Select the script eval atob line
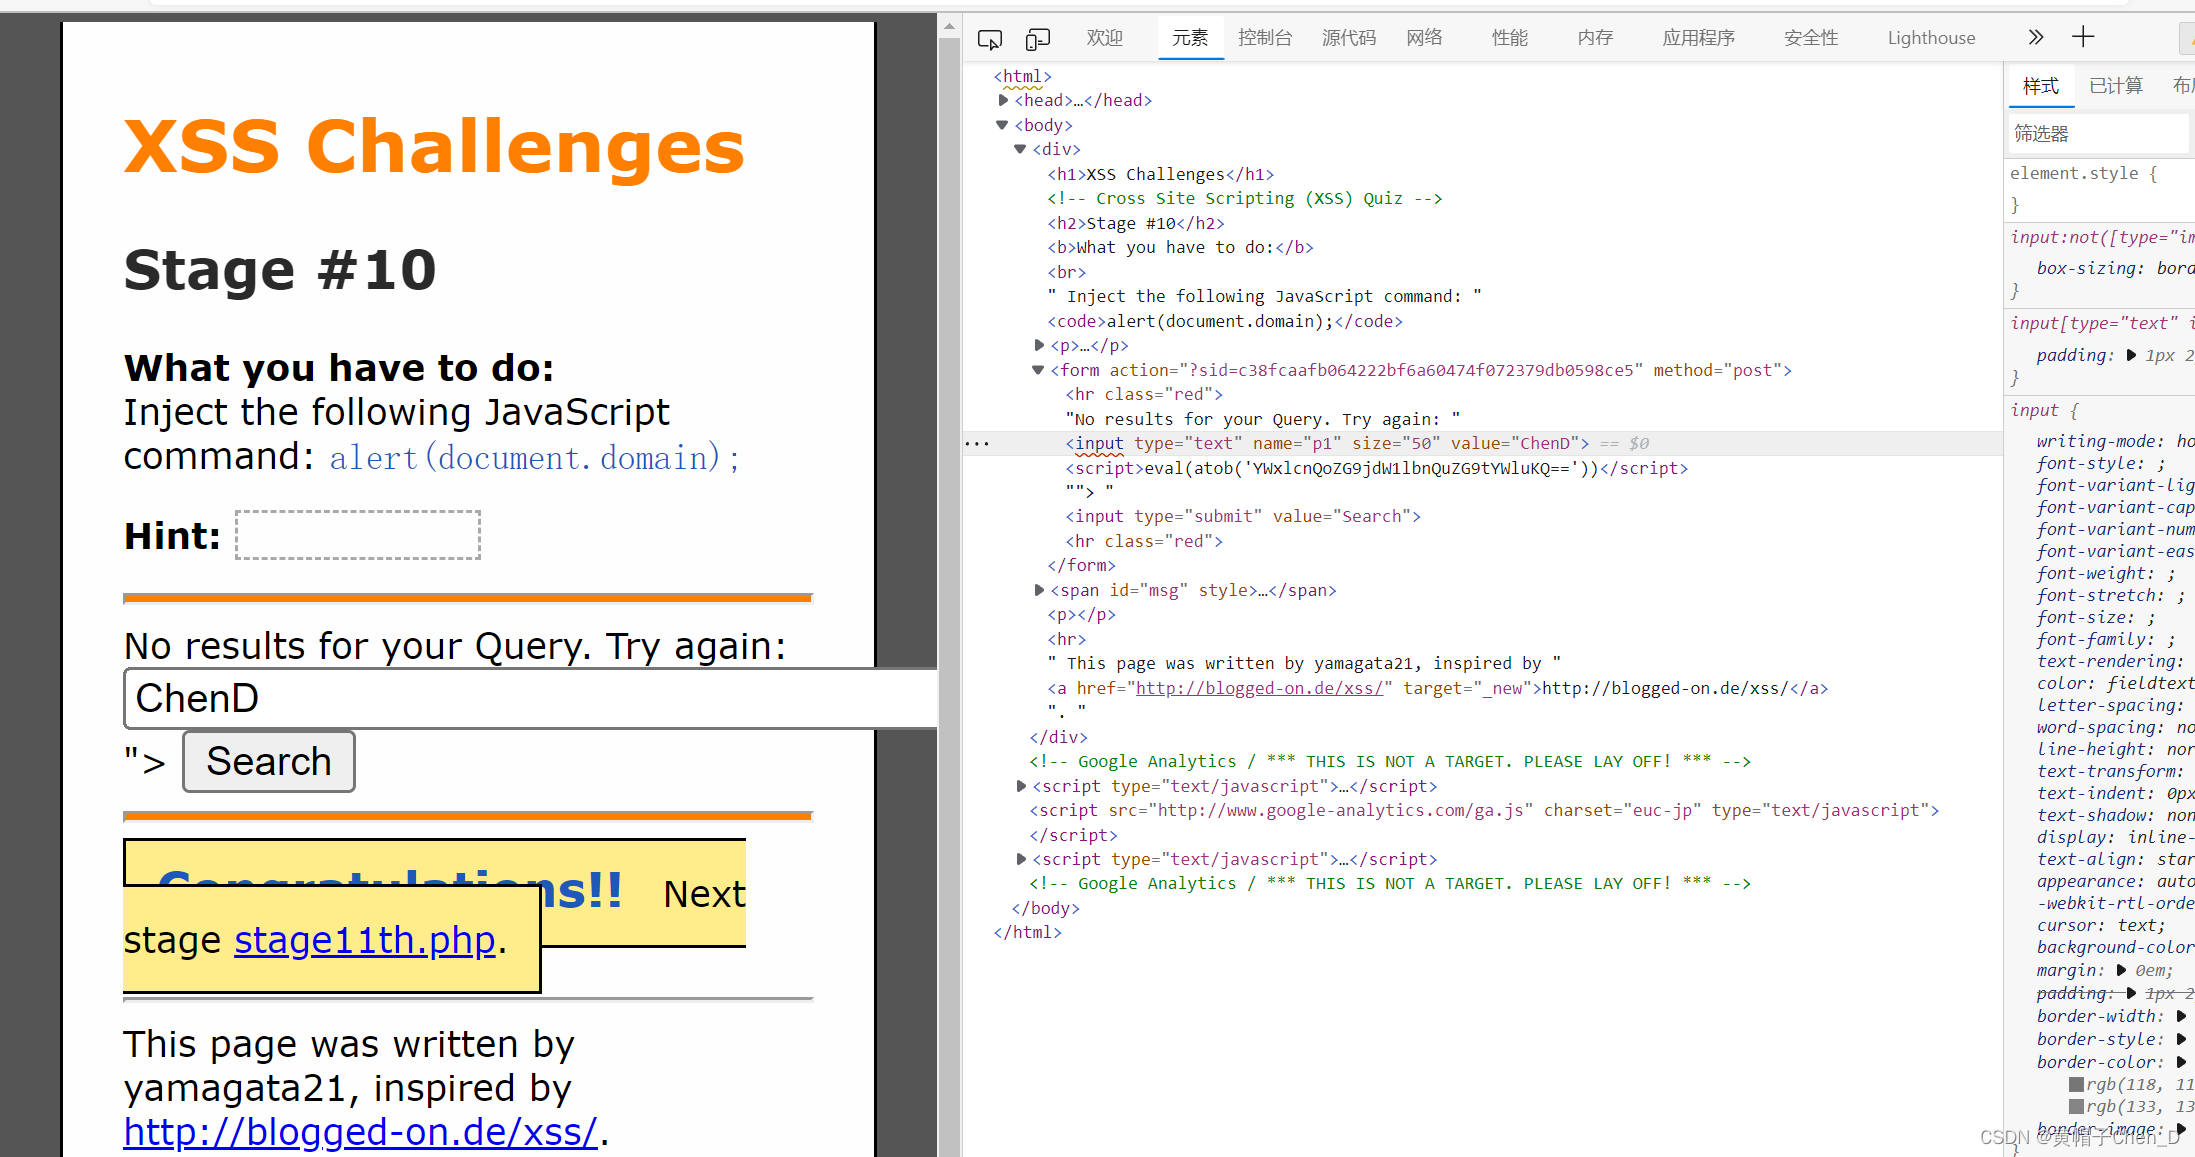The width and height of the screenshot is (2195, 1157). (x=1376, y=468)
